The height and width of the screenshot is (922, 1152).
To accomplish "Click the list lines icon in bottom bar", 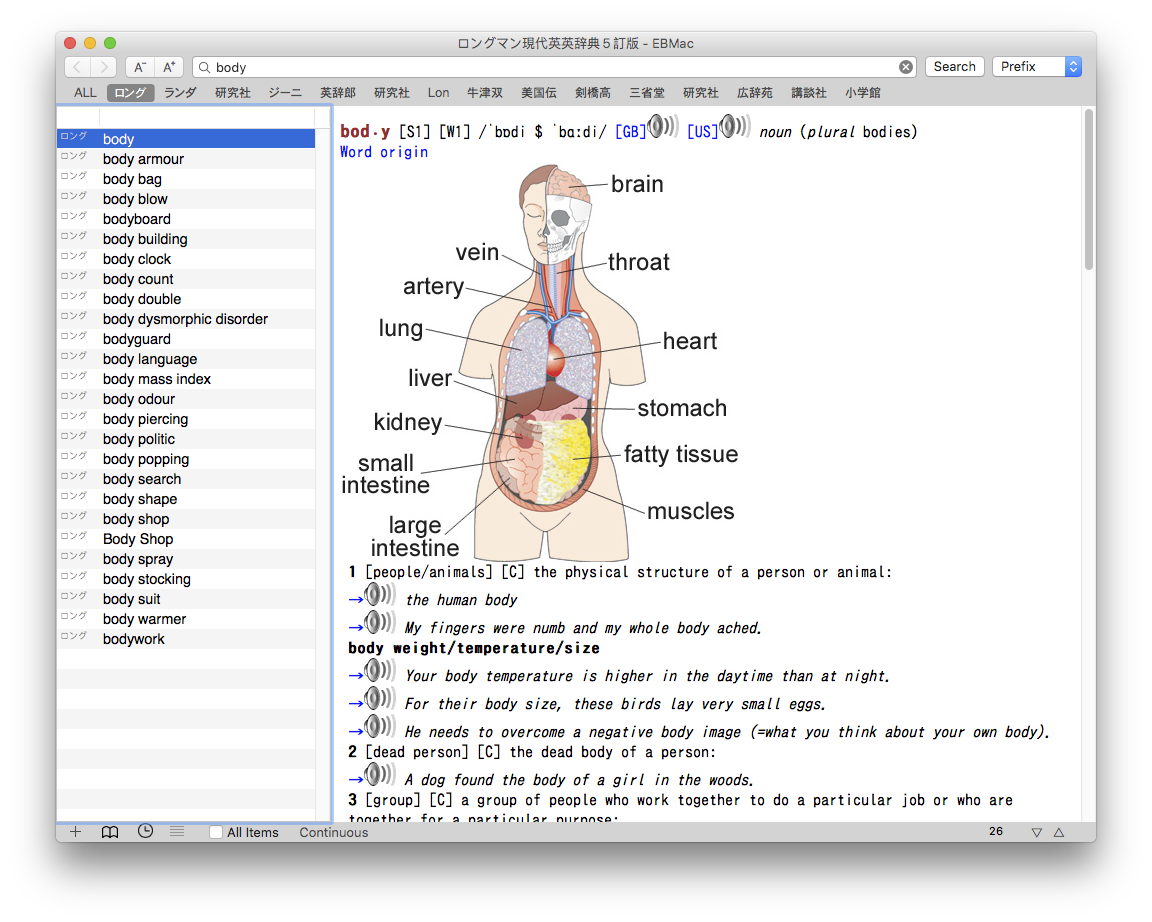I will 177,832.
